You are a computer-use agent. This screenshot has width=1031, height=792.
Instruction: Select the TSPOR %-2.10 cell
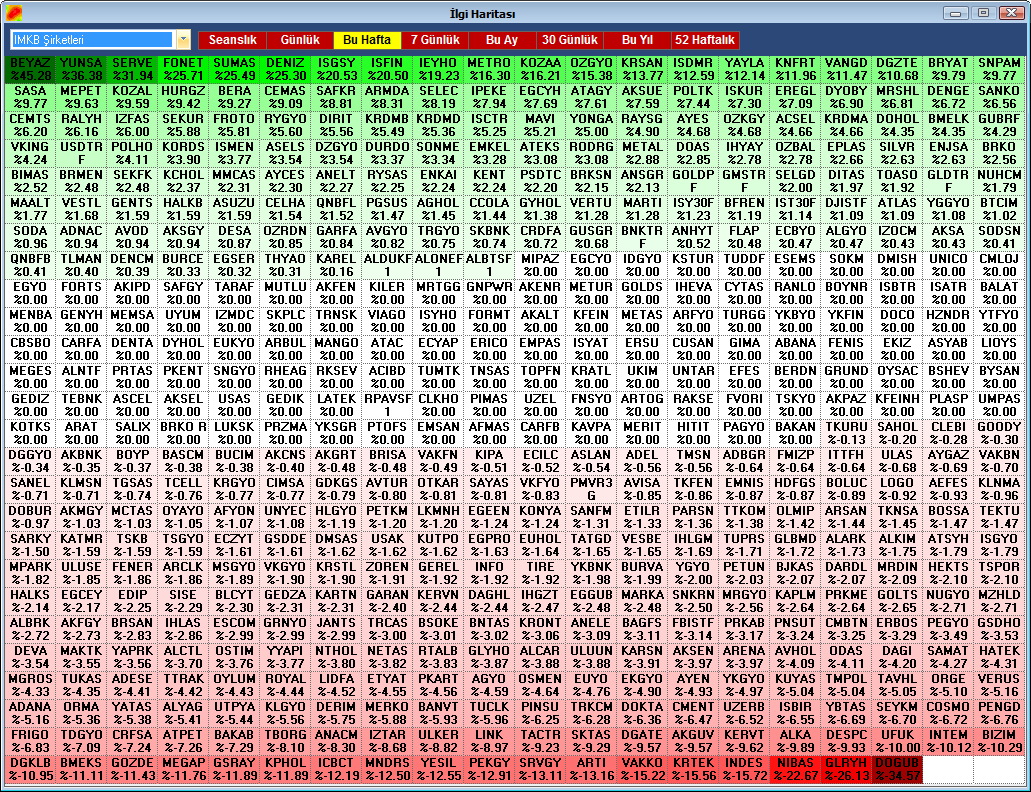tap(999, 573)
